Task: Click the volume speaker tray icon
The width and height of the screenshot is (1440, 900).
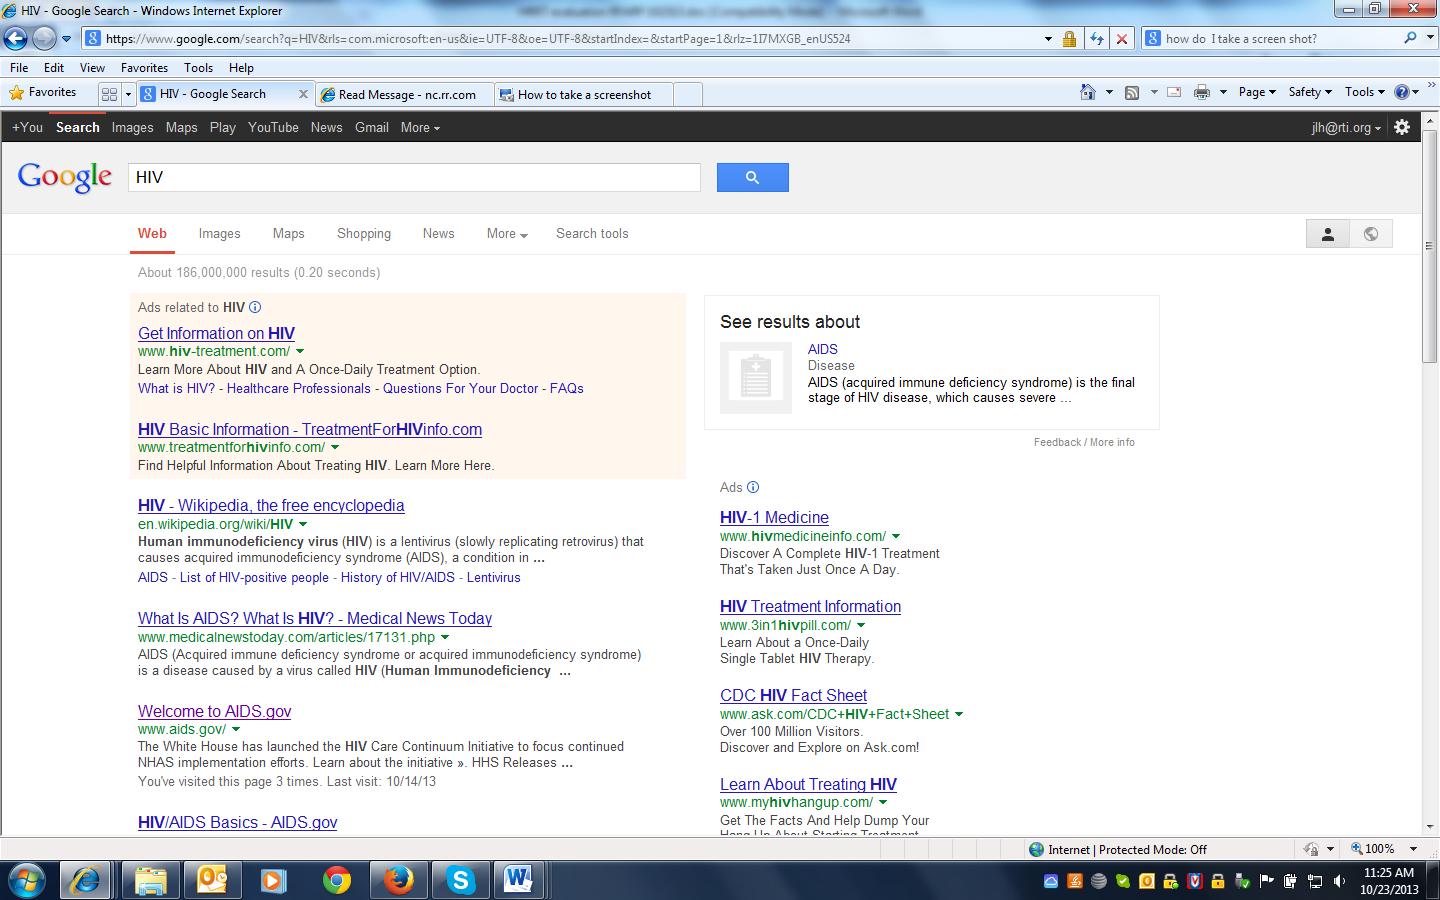Action: (x=1340, y=881)
